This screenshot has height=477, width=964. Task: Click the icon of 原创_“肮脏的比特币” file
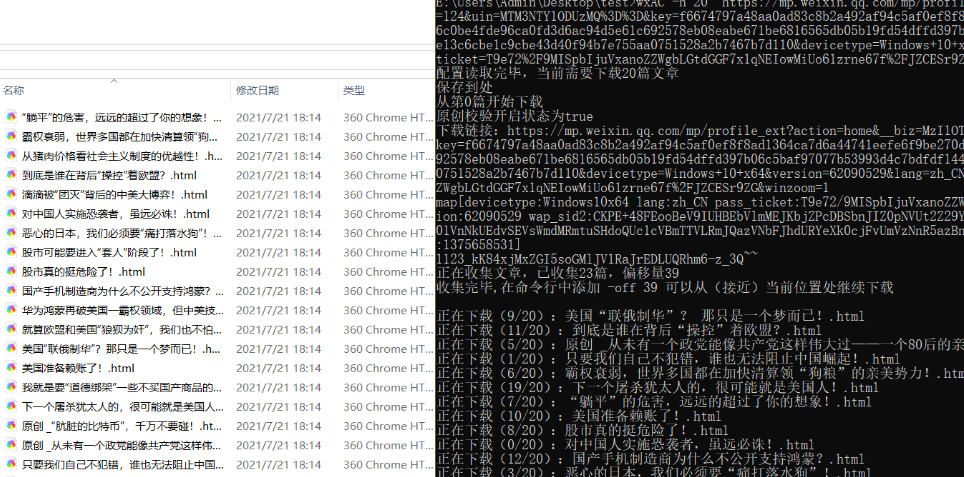pos(11,426)
